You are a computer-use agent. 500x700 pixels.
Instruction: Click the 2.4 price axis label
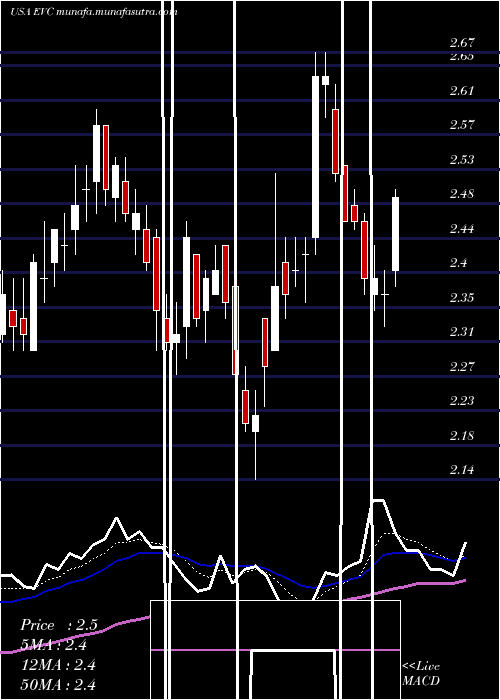click(x=458, y=262)
